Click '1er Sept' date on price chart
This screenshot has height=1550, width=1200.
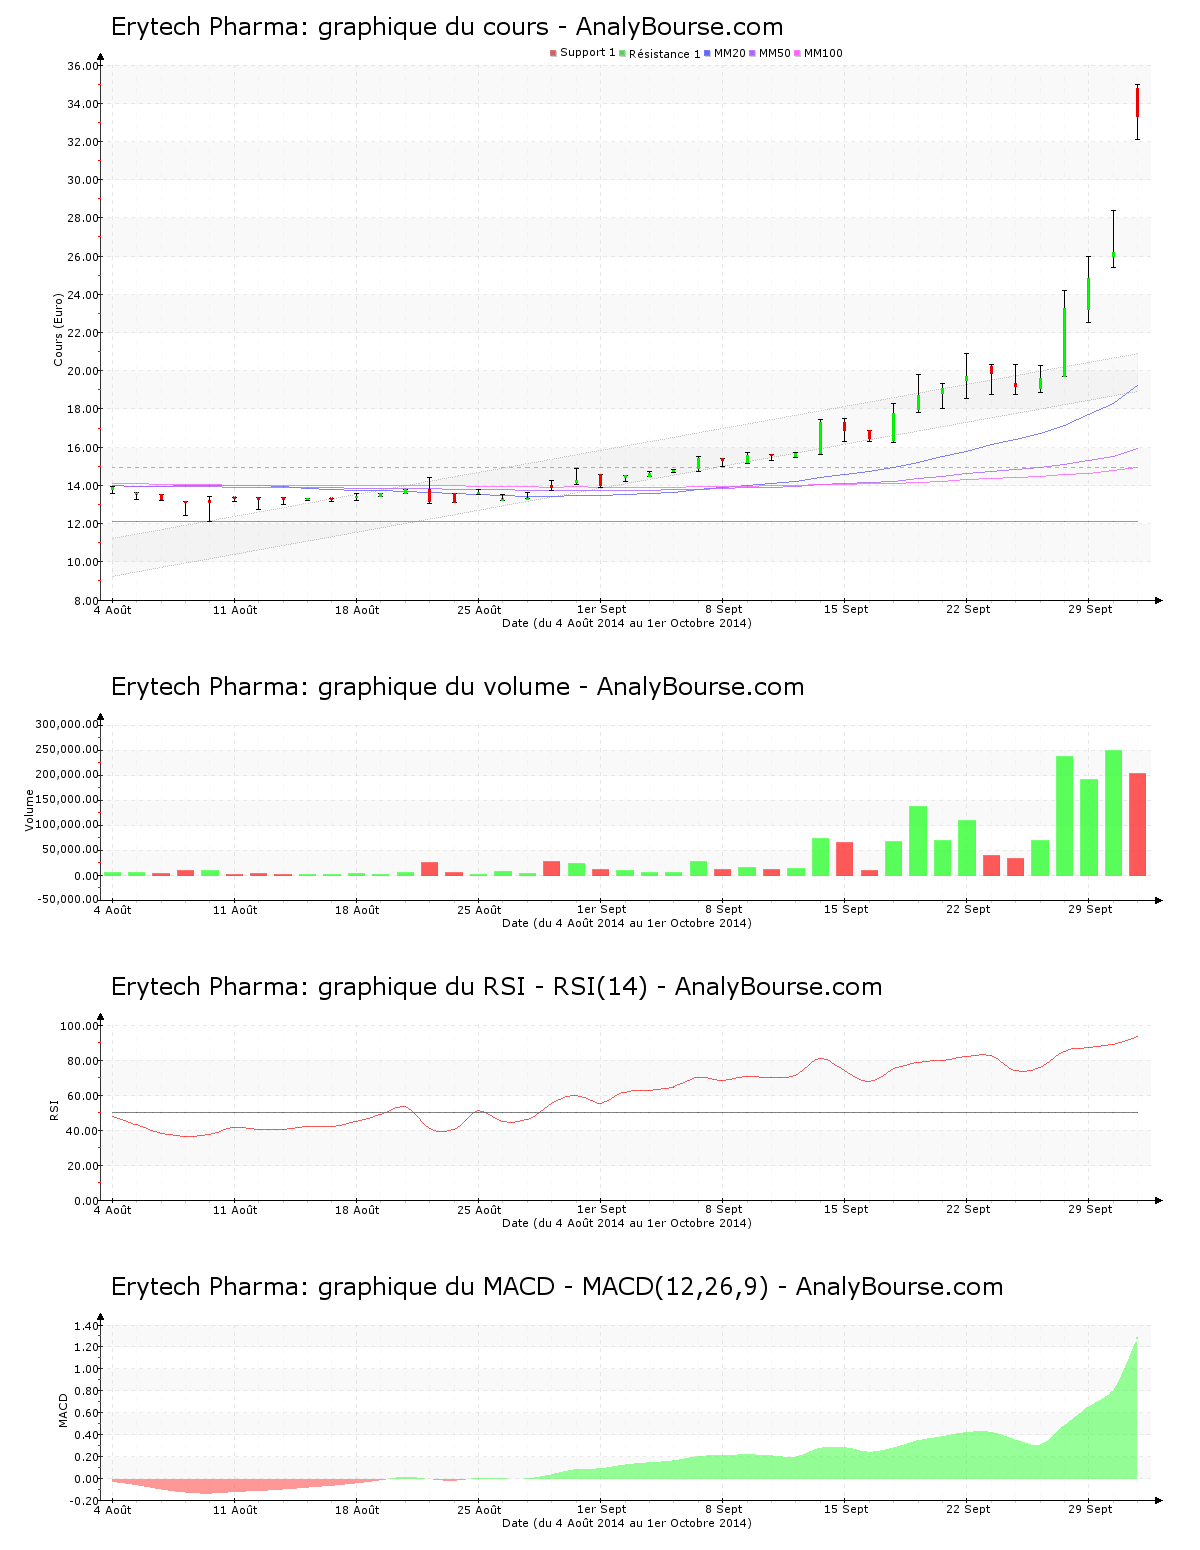click(x=601, y=609)
